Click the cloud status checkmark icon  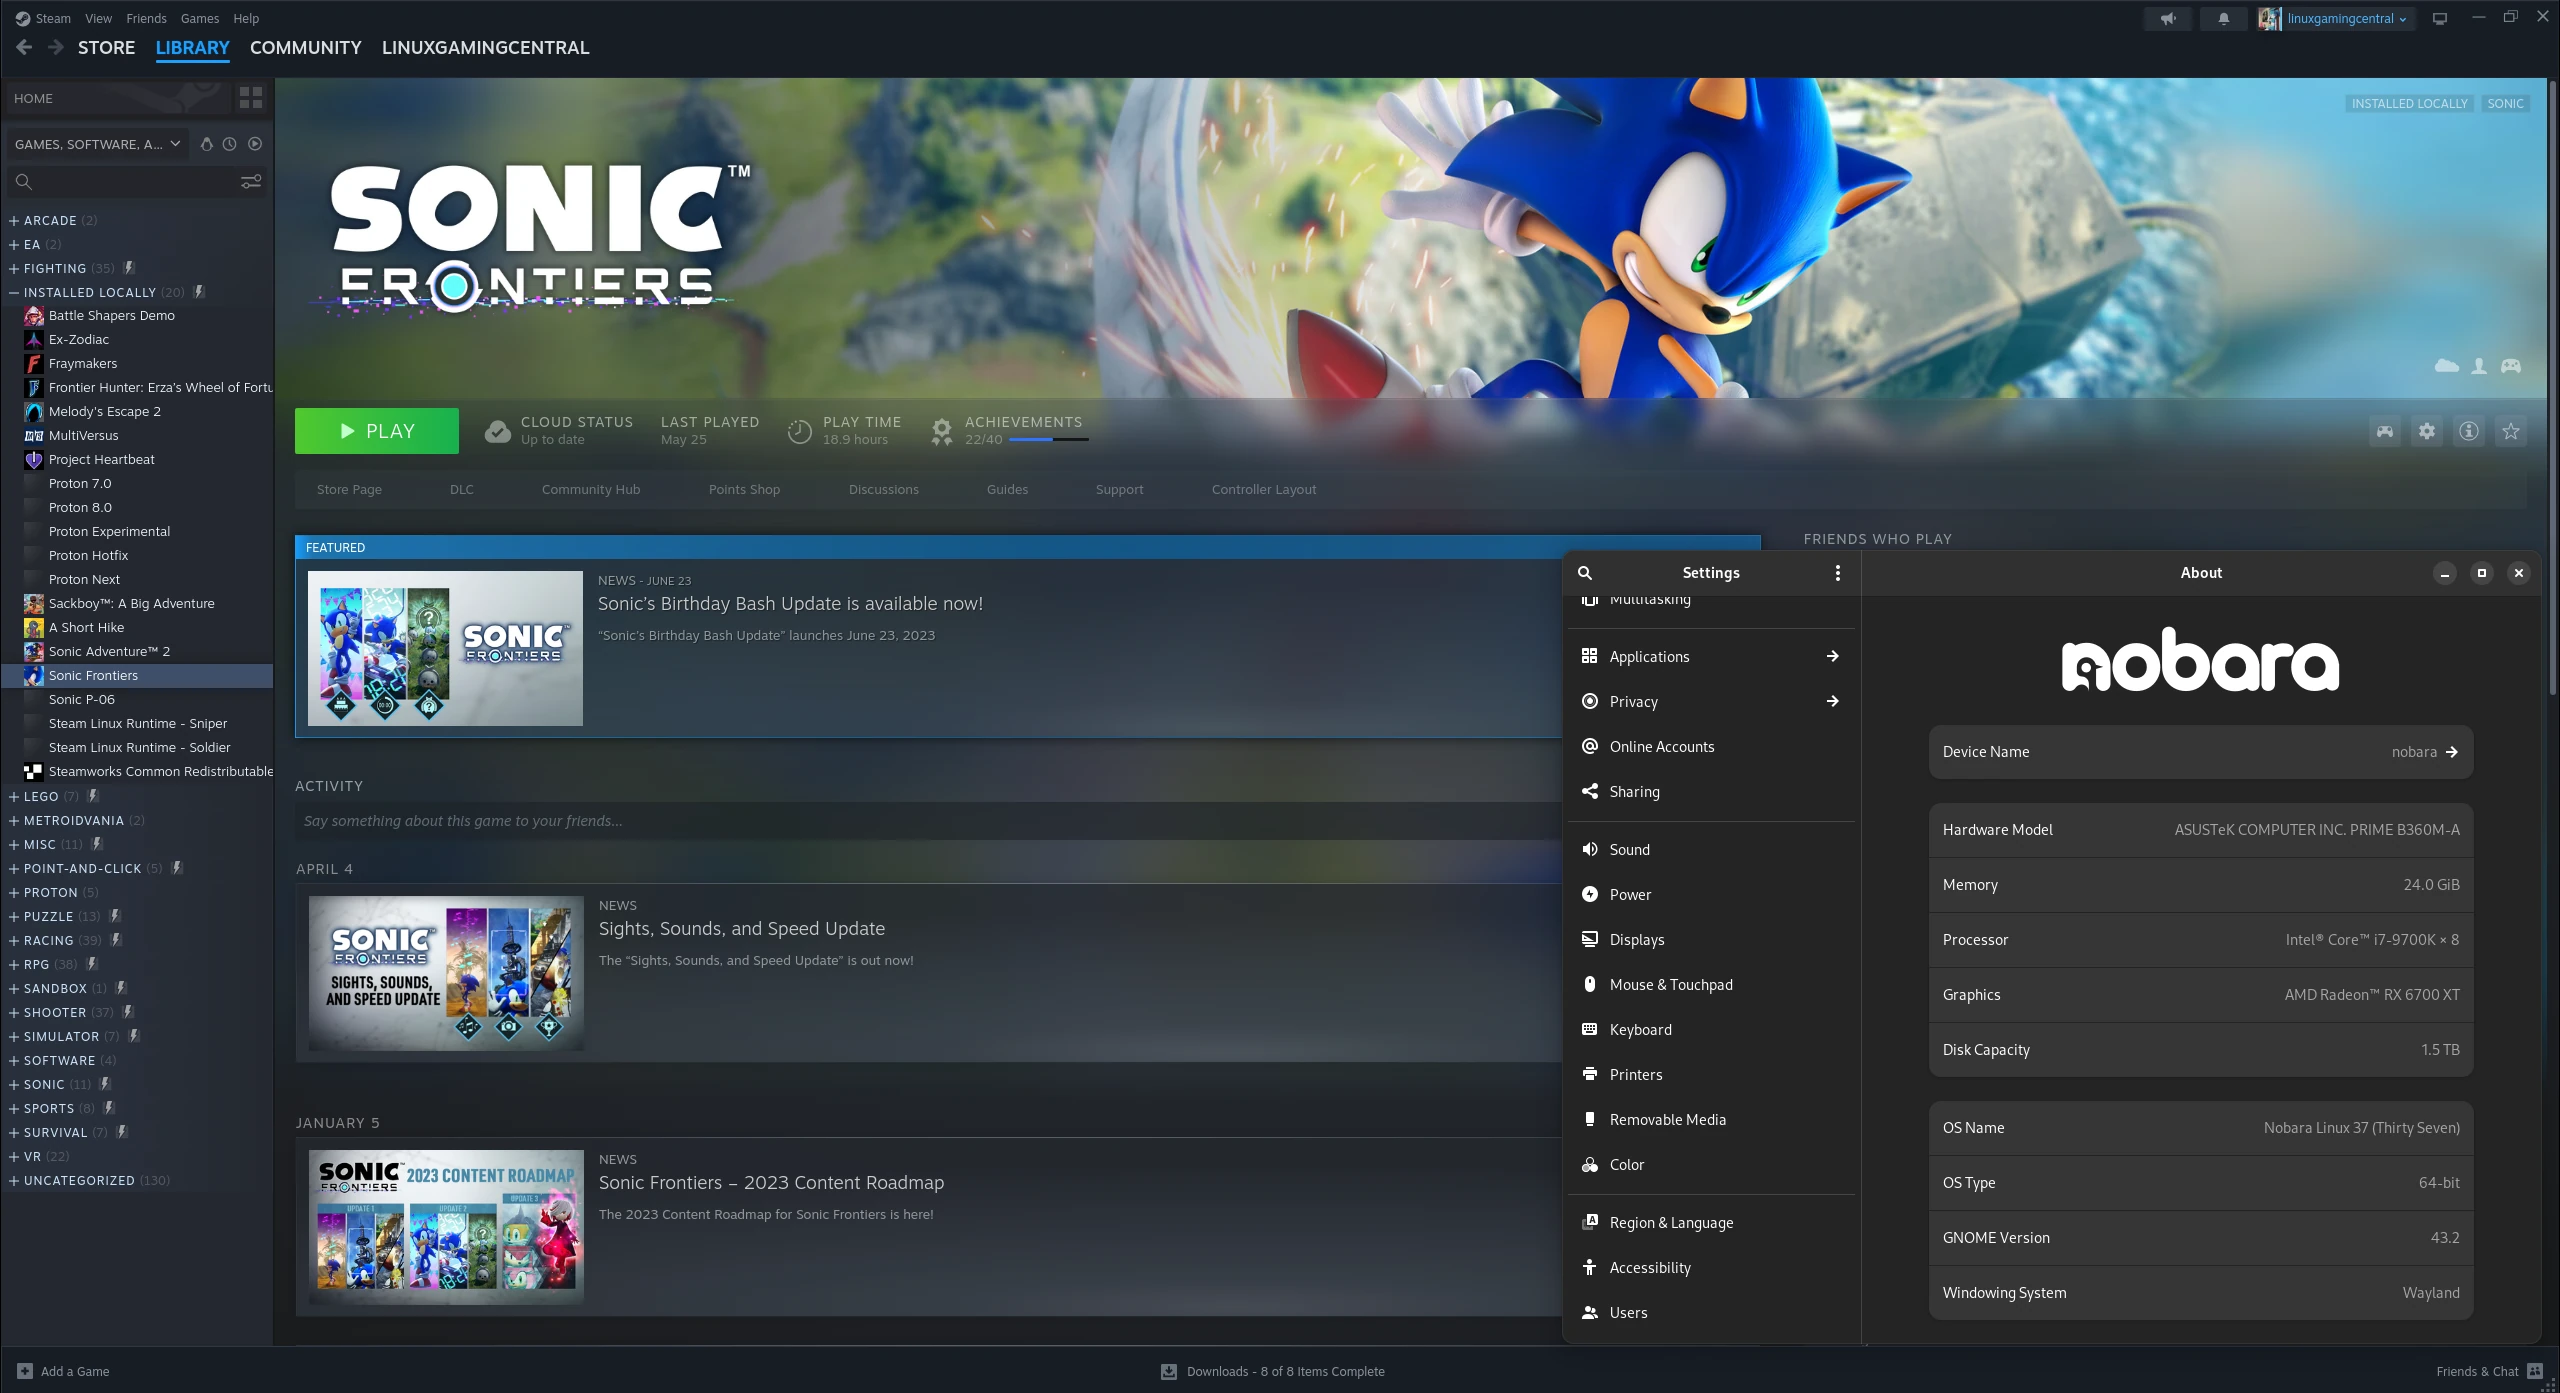coord(497,431)
